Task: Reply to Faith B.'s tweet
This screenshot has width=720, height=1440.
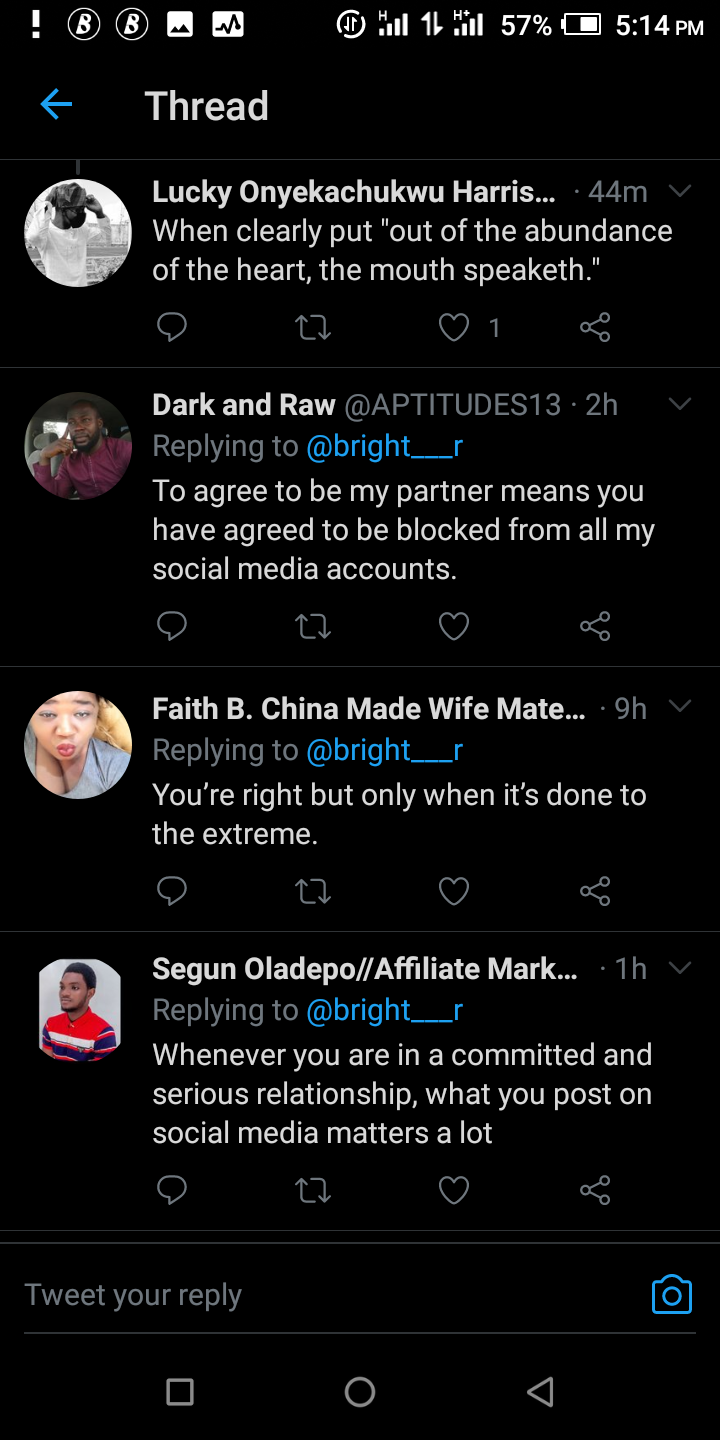Action: tap(172, 890)
